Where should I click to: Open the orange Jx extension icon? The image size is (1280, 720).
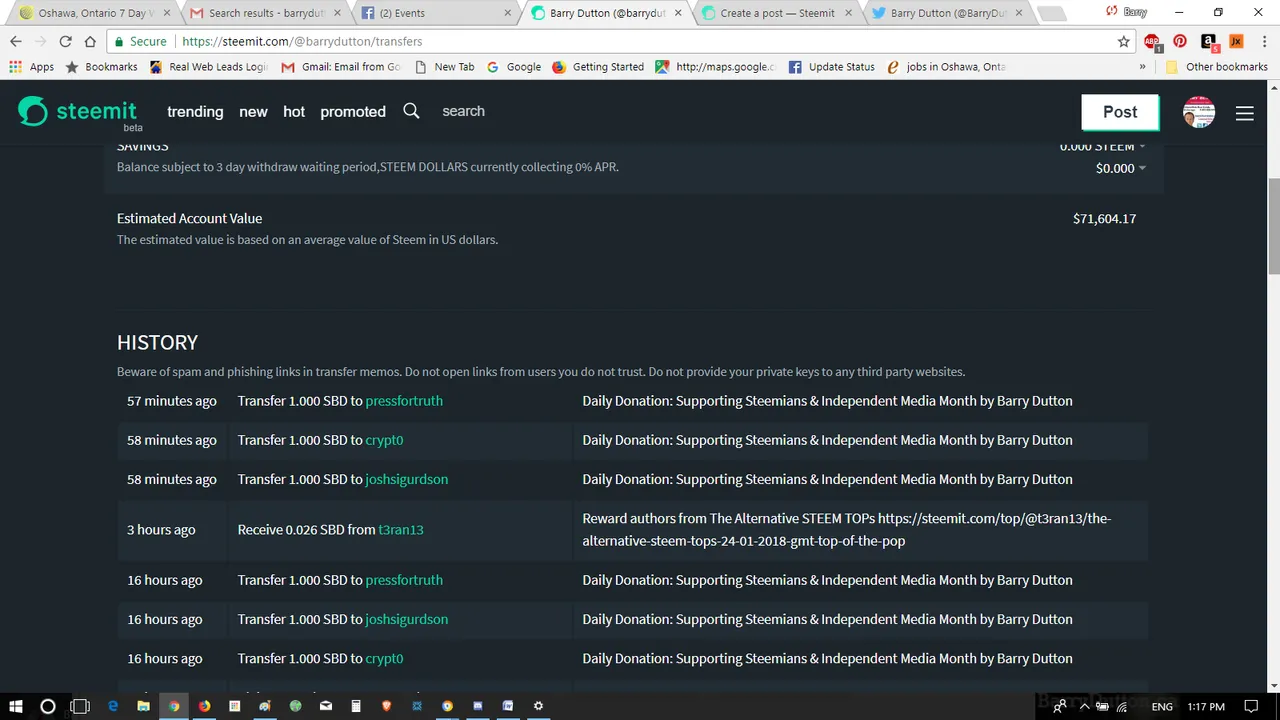pyautogui.click(x=1236, y=41)
